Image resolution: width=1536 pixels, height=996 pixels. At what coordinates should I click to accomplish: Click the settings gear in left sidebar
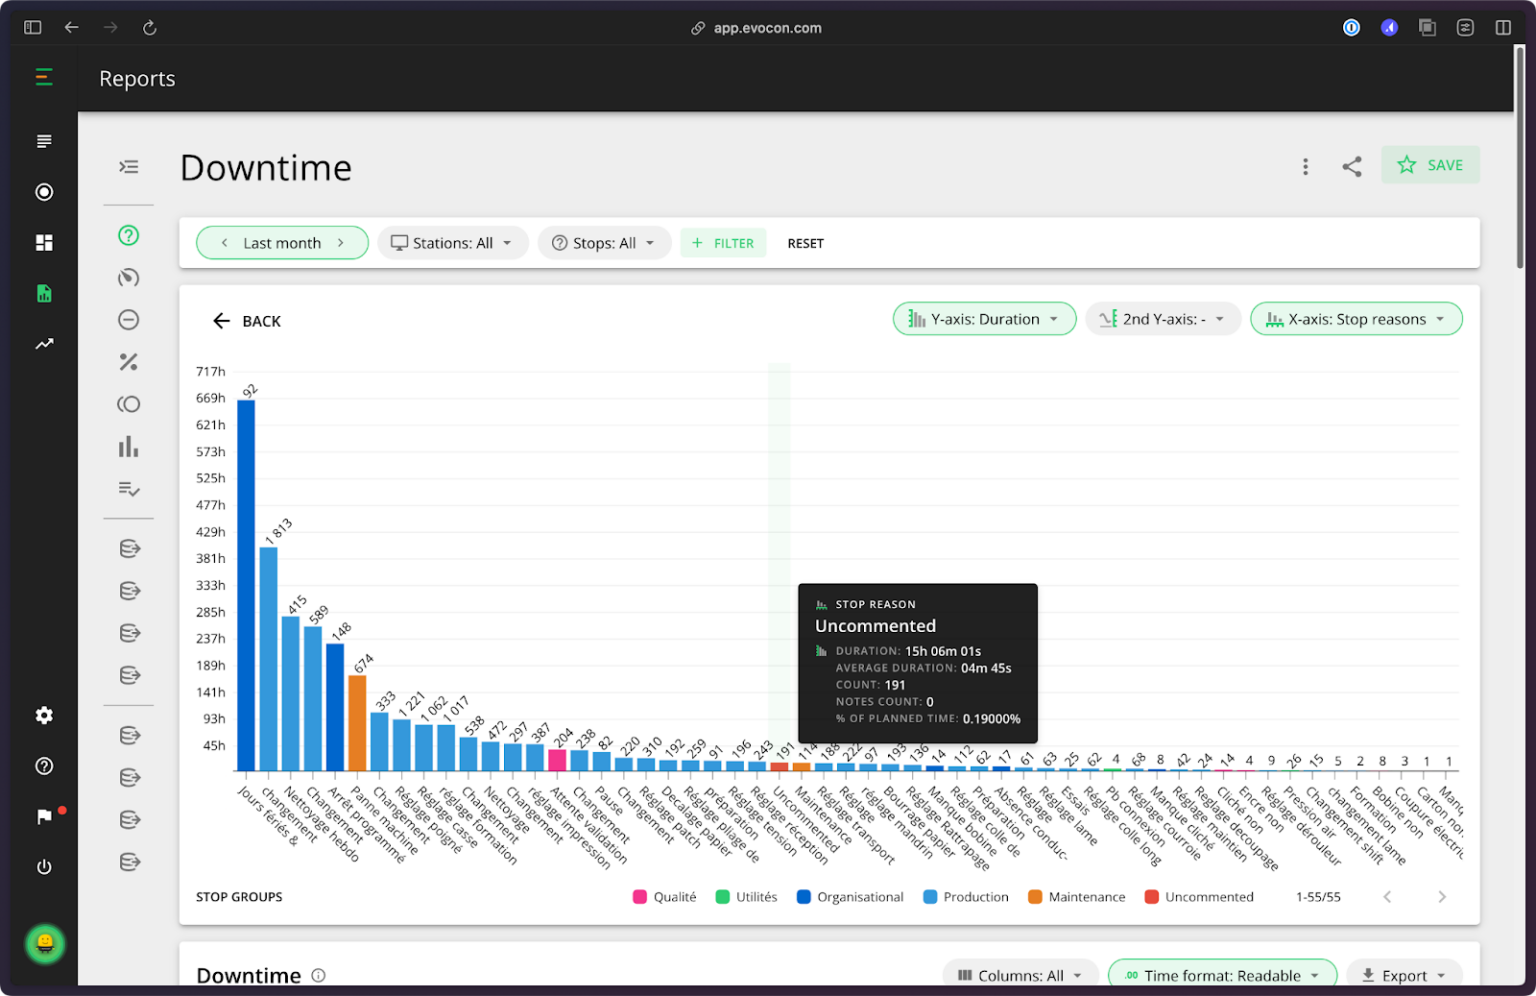pos(44,715)
